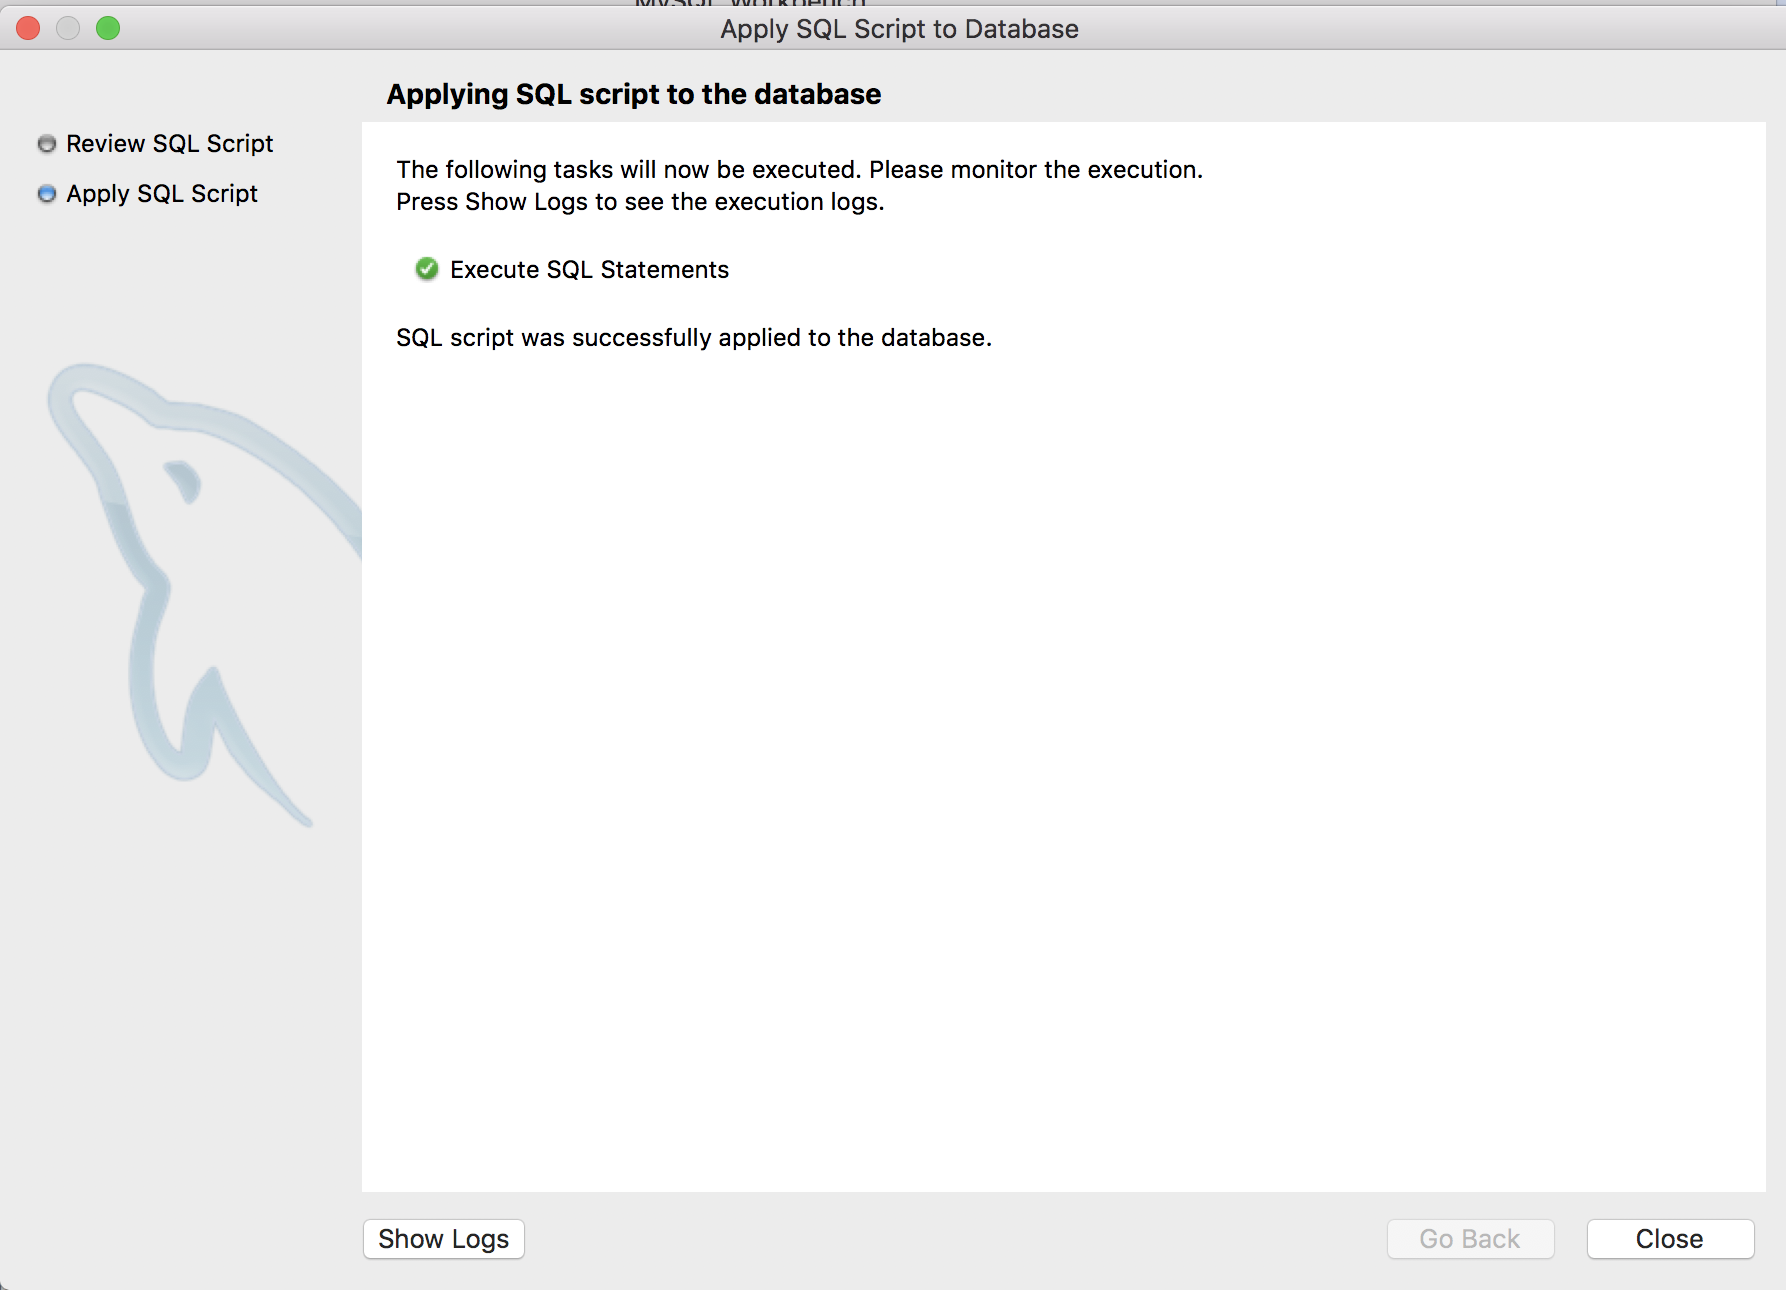
Task: Click the grayed yellow minimize control
Action: [66, 28]
